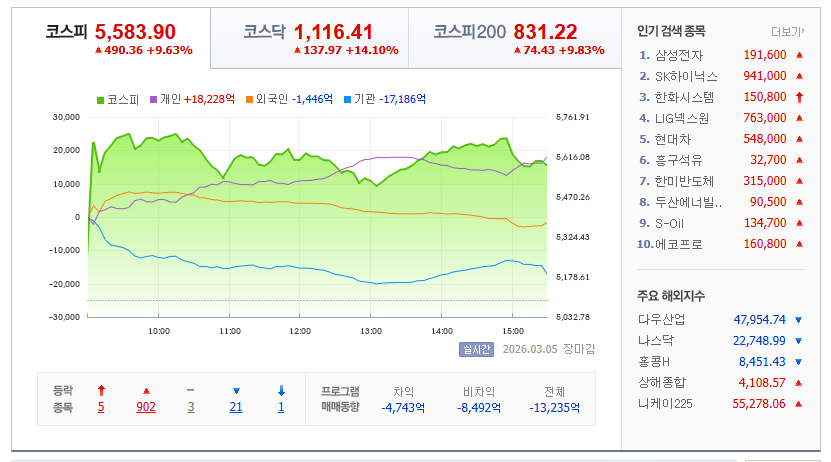This screenshot has width=831, height=462.
Task: Open 니케이225 overseas index
Action: click(x=665, y=404)
